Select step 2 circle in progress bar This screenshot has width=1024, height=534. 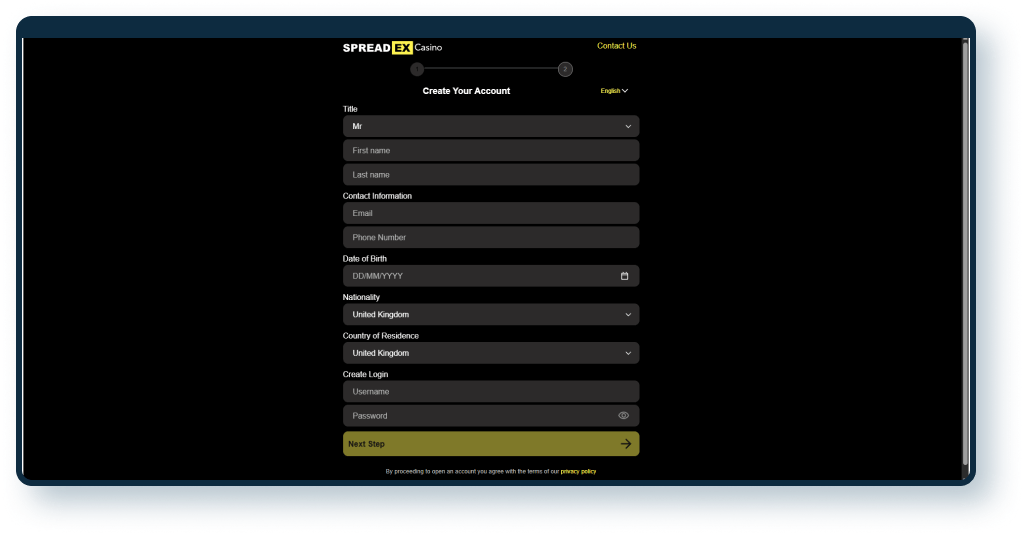click(566, 69)
